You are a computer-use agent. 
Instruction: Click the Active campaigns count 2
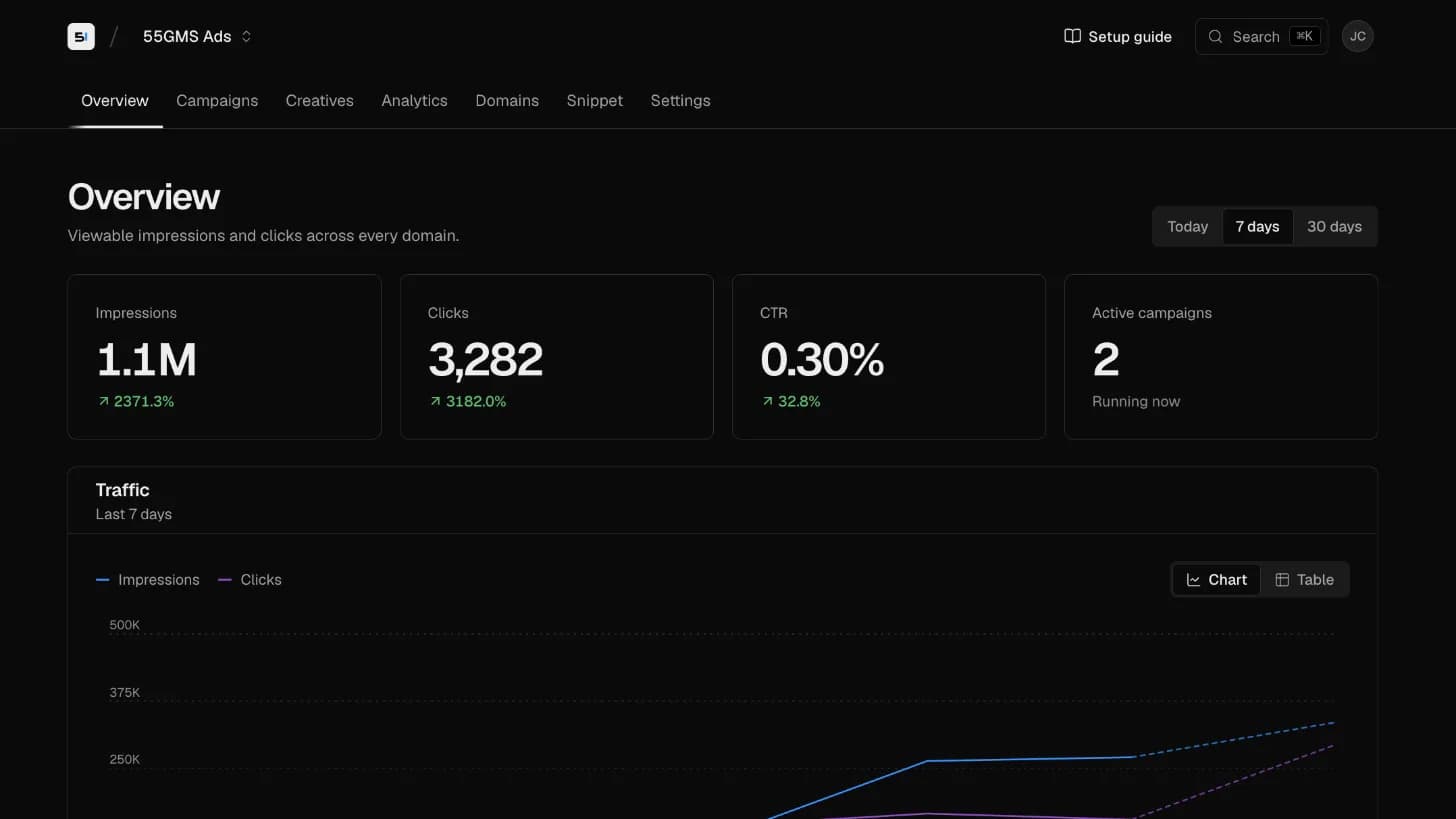tap(1105, 360)
